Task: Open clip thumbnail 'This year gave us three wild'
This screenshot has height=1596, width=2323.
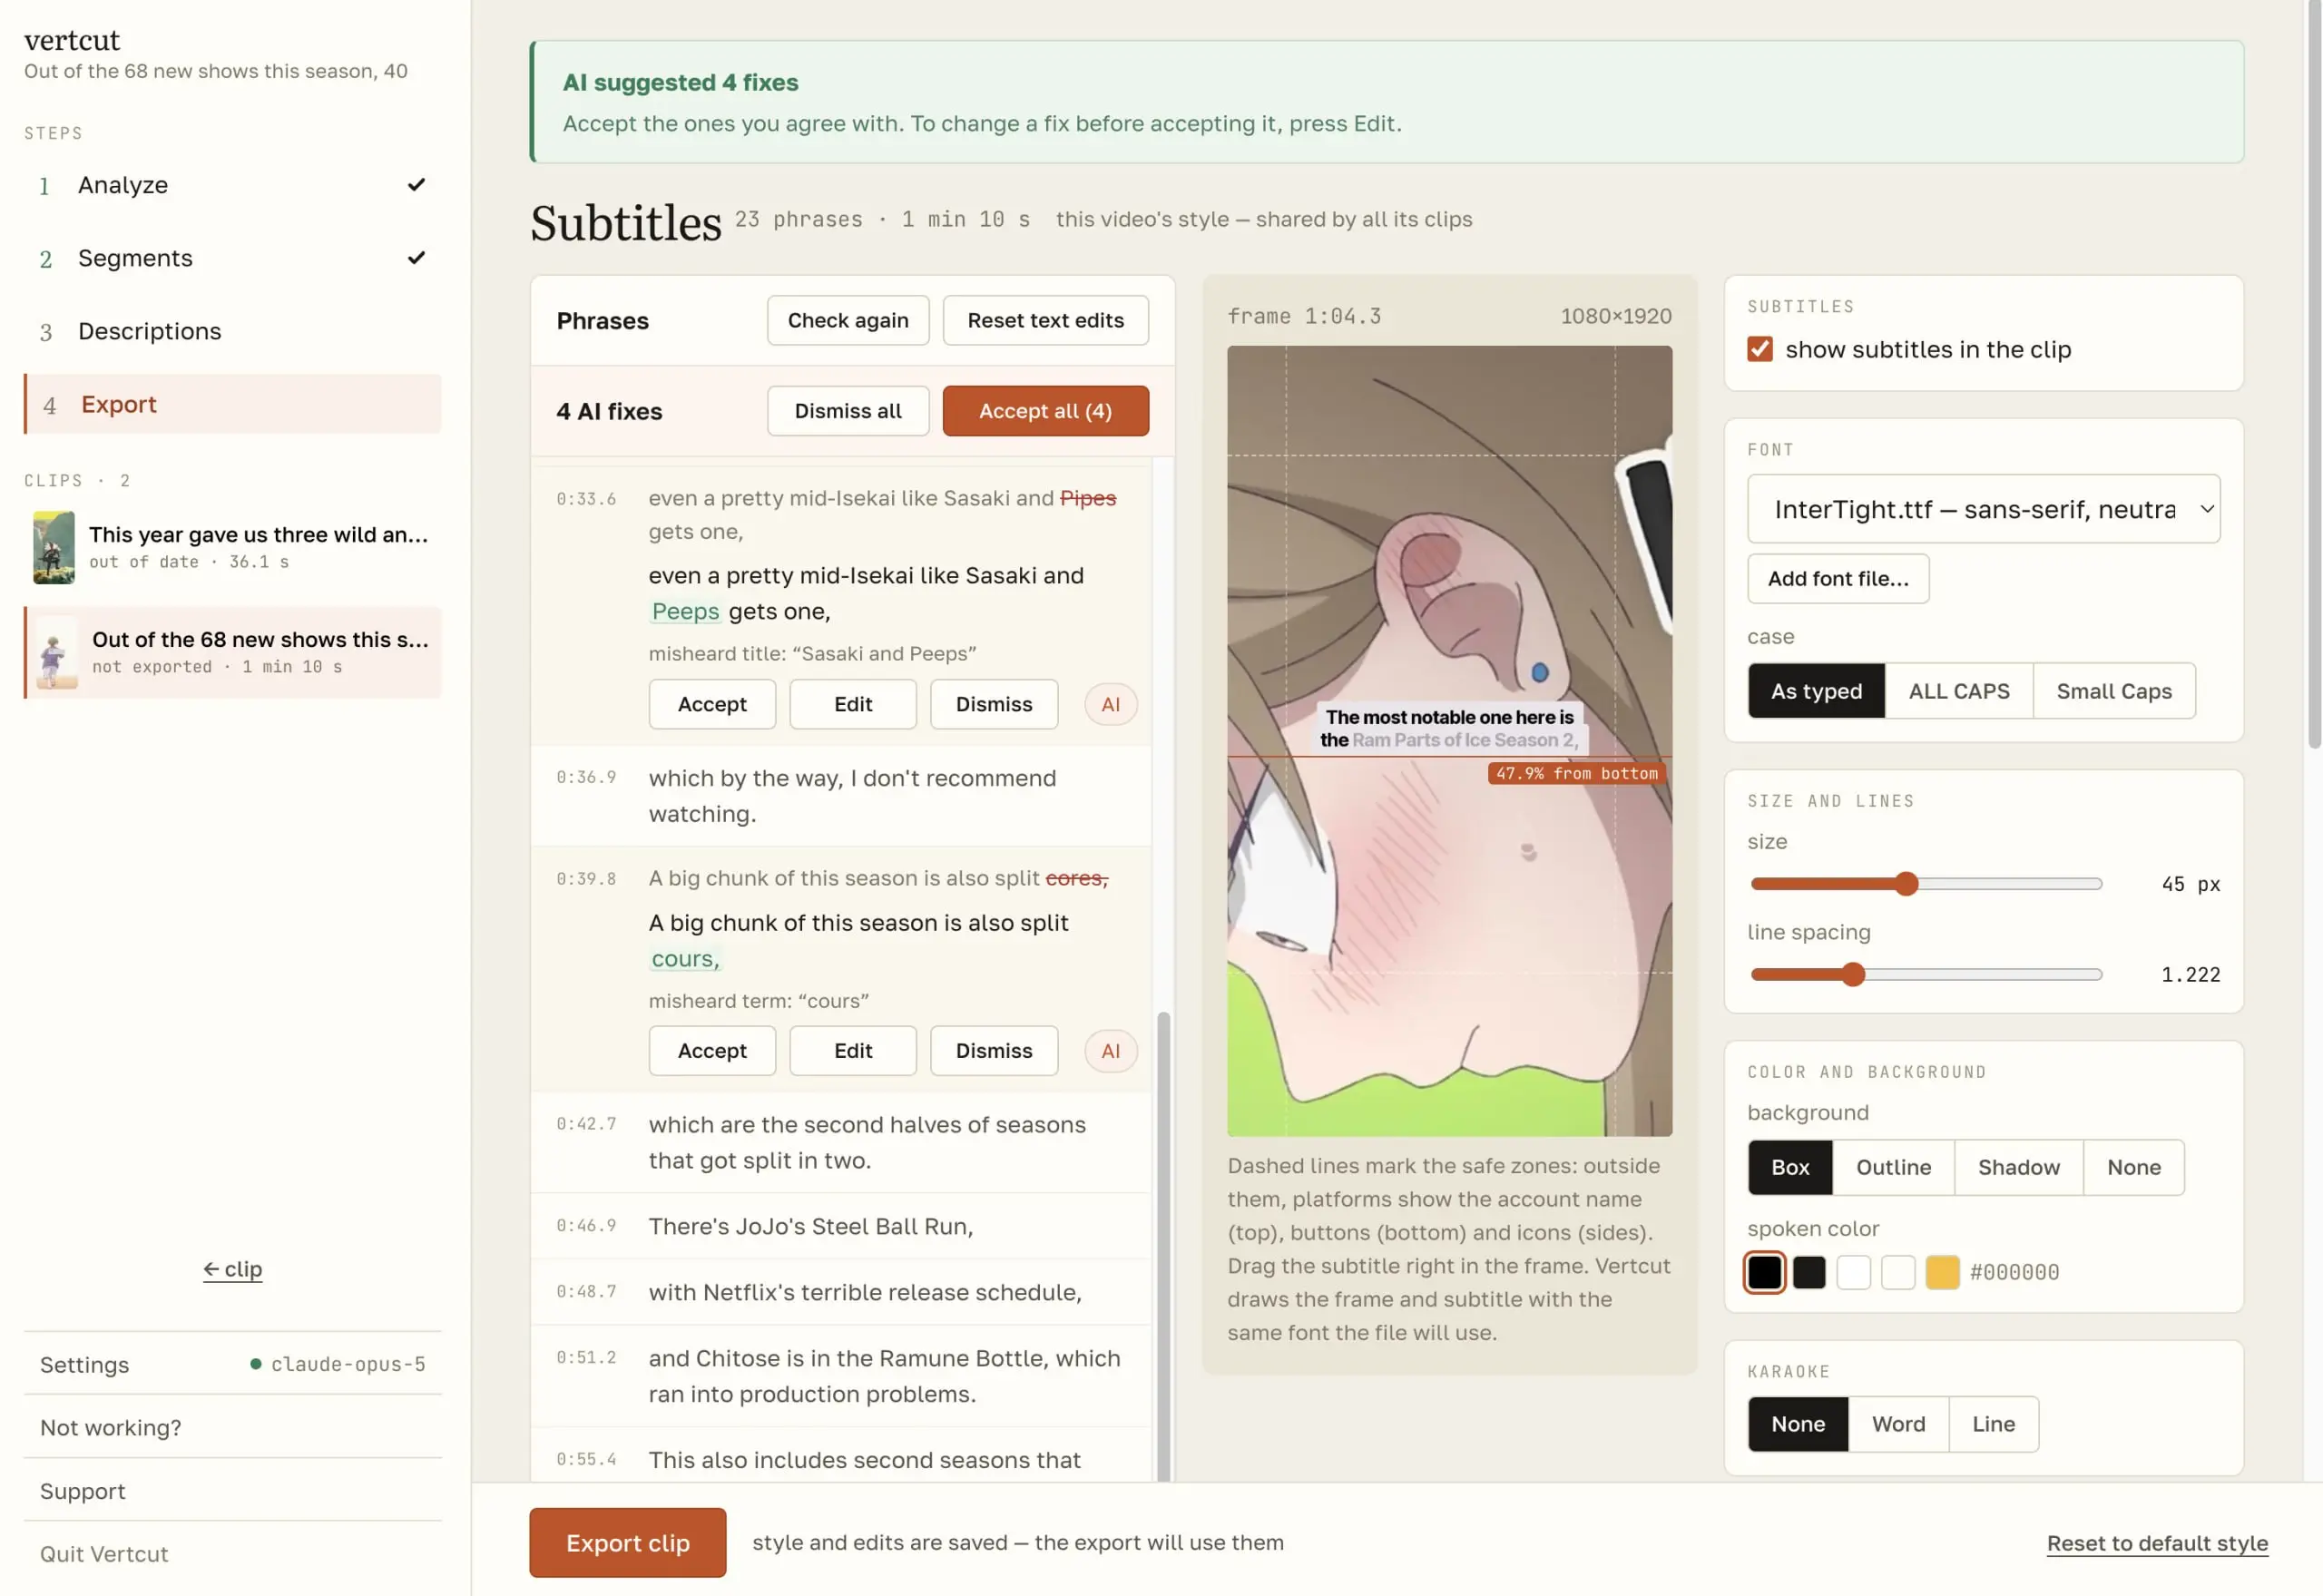Action: pos(54,547)
